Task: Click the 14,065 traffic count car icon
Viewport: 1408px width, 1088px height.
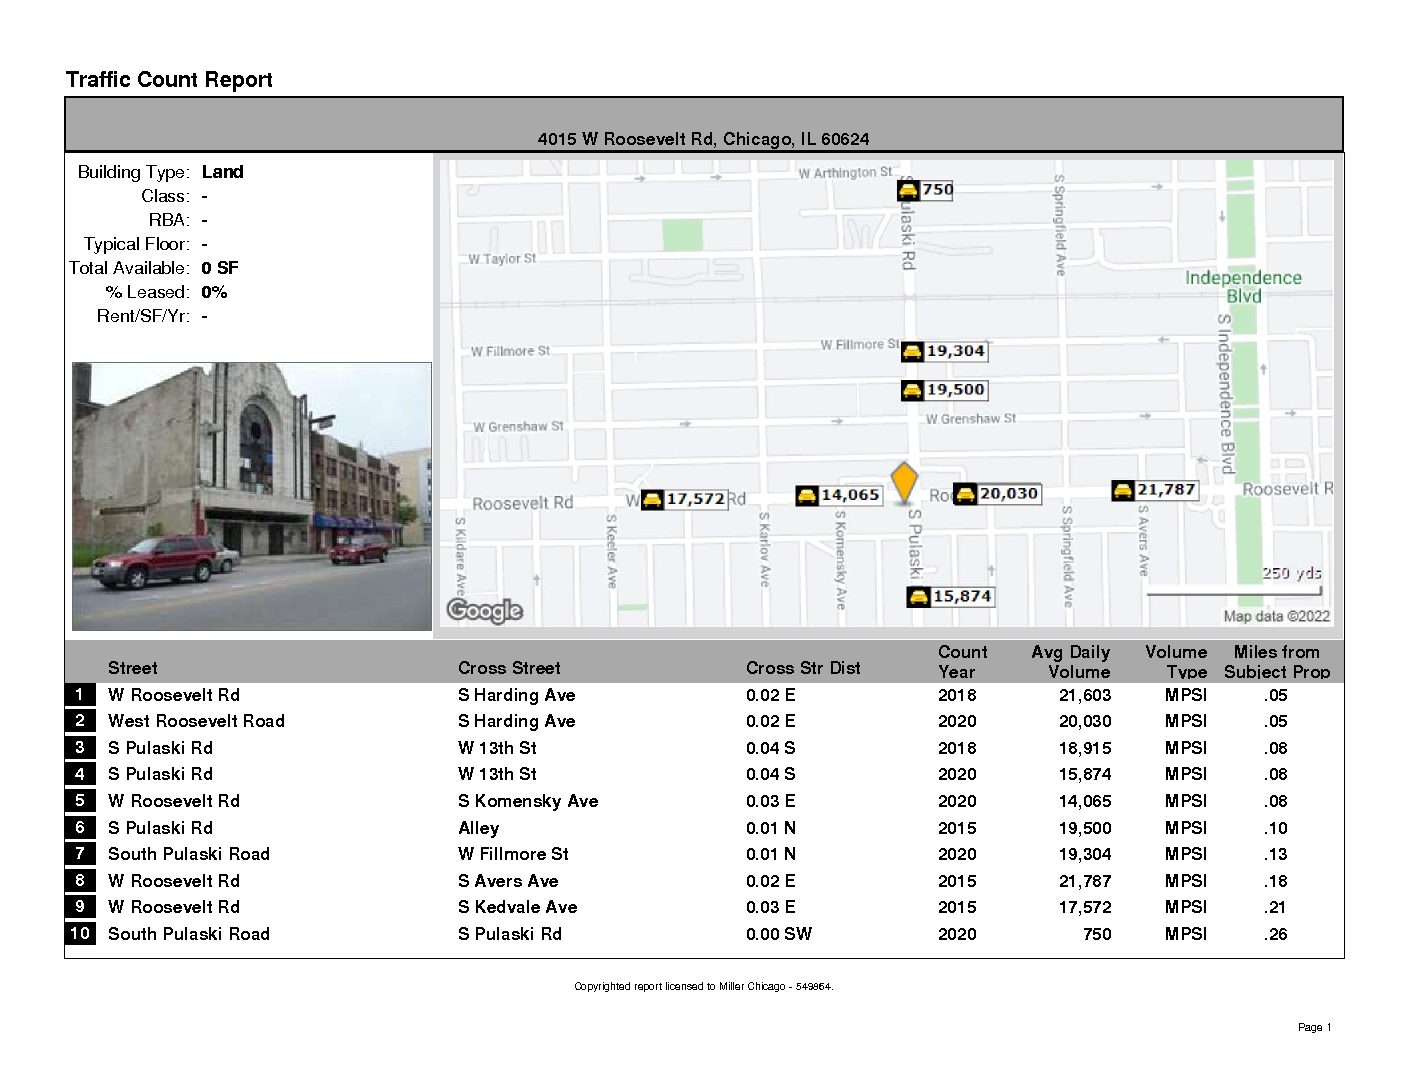Action: [x=807, y=495]
